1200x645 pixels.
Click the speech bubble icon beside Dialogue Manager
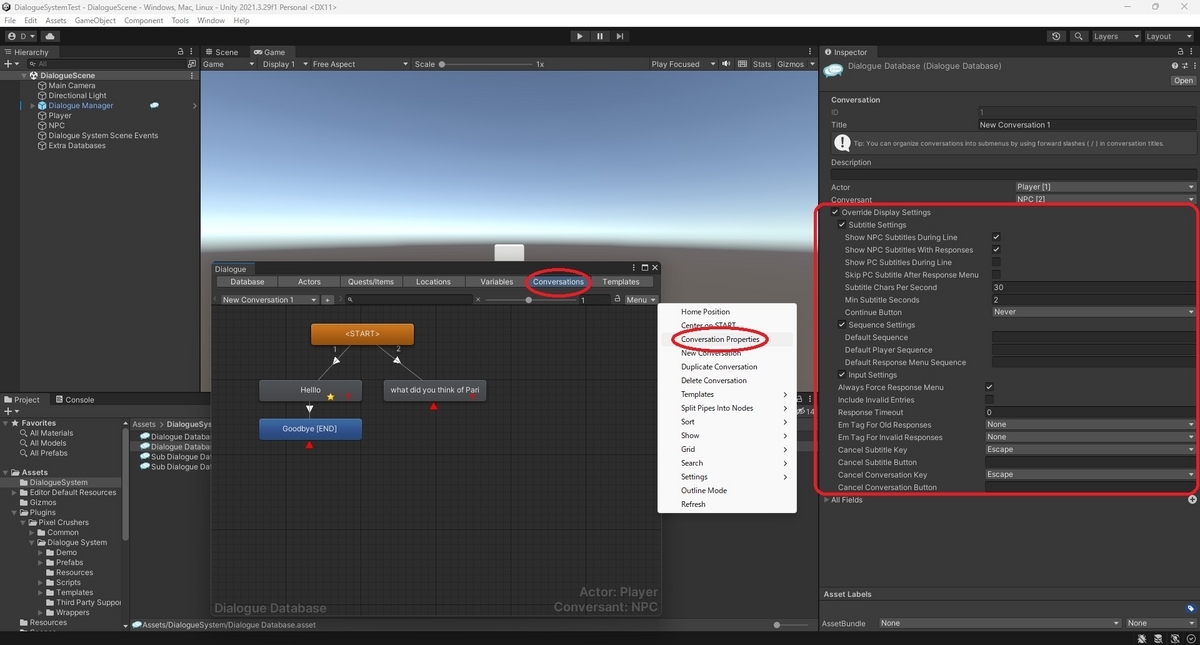tap(155, 105)
